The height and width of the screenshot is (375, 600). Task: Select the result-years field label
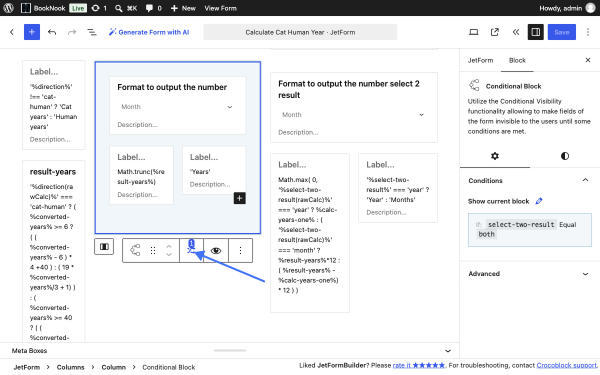pyautogui.click(x=53, y=172)
